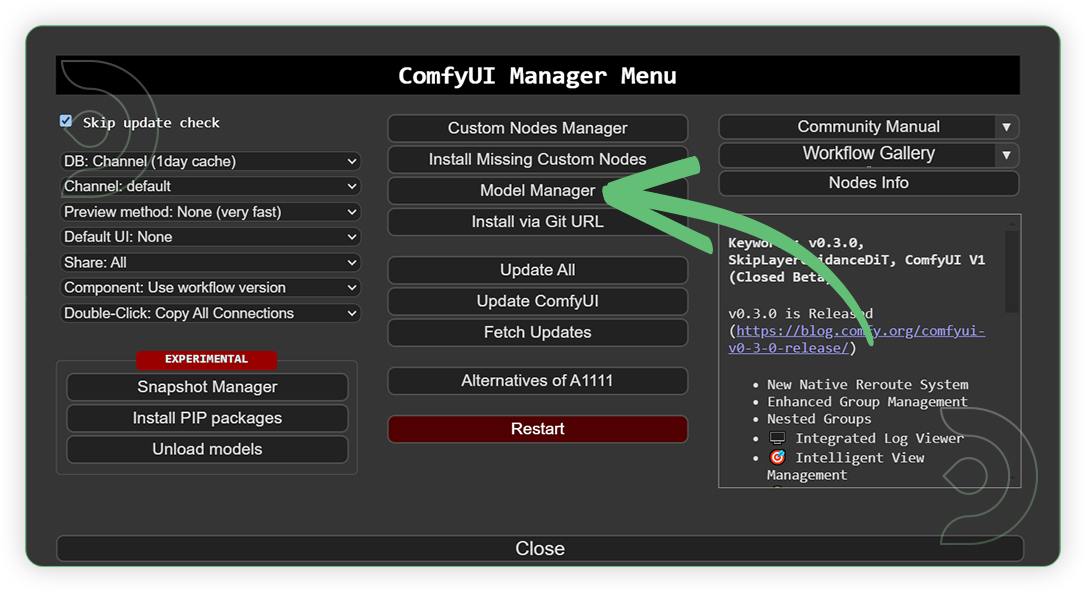Disable the Skip update check checkbox
Viewport: 1086px width, 592px height.
click(x=65, y=120)
